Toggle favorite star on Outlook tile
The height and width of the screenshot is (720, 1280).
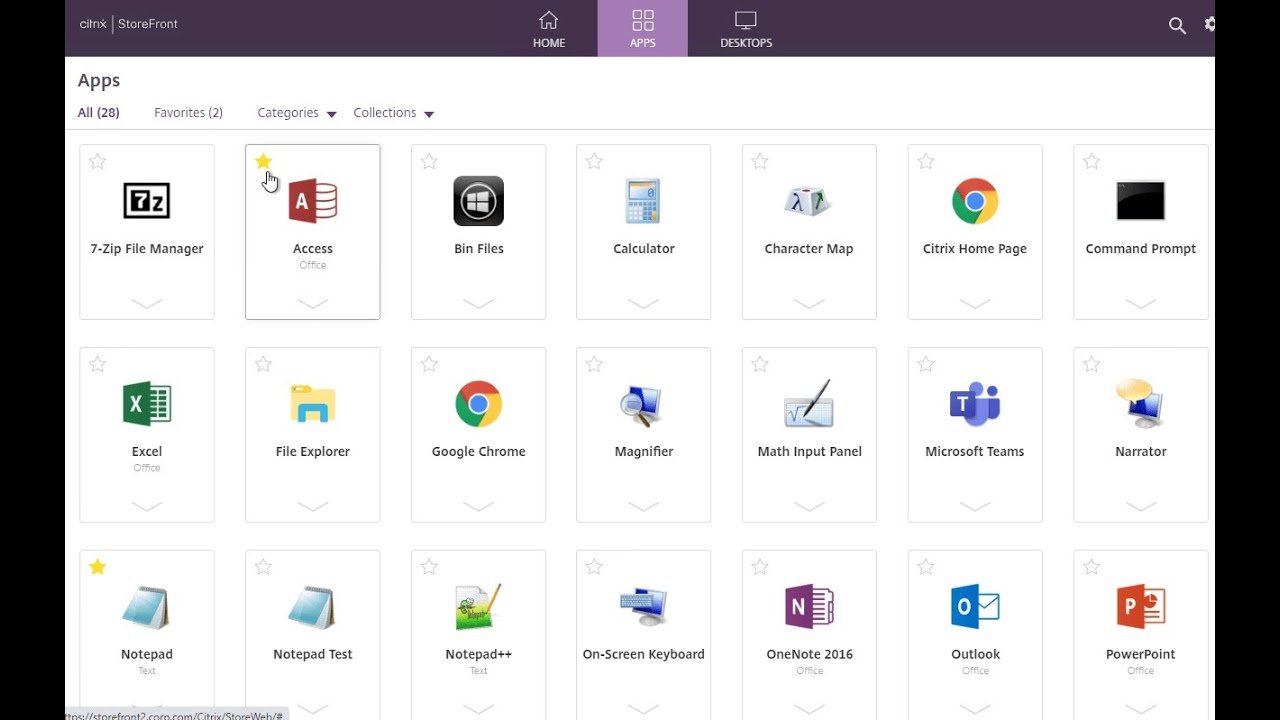coord(926,567)
